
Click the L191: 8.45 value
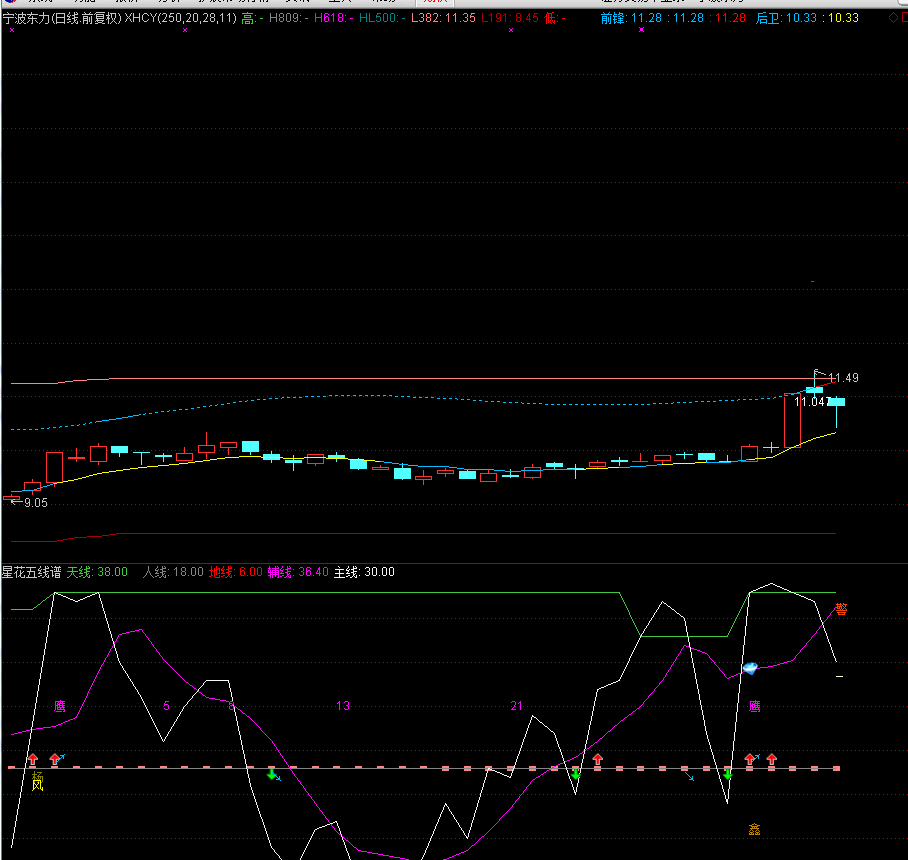click(x=510, y=18)
